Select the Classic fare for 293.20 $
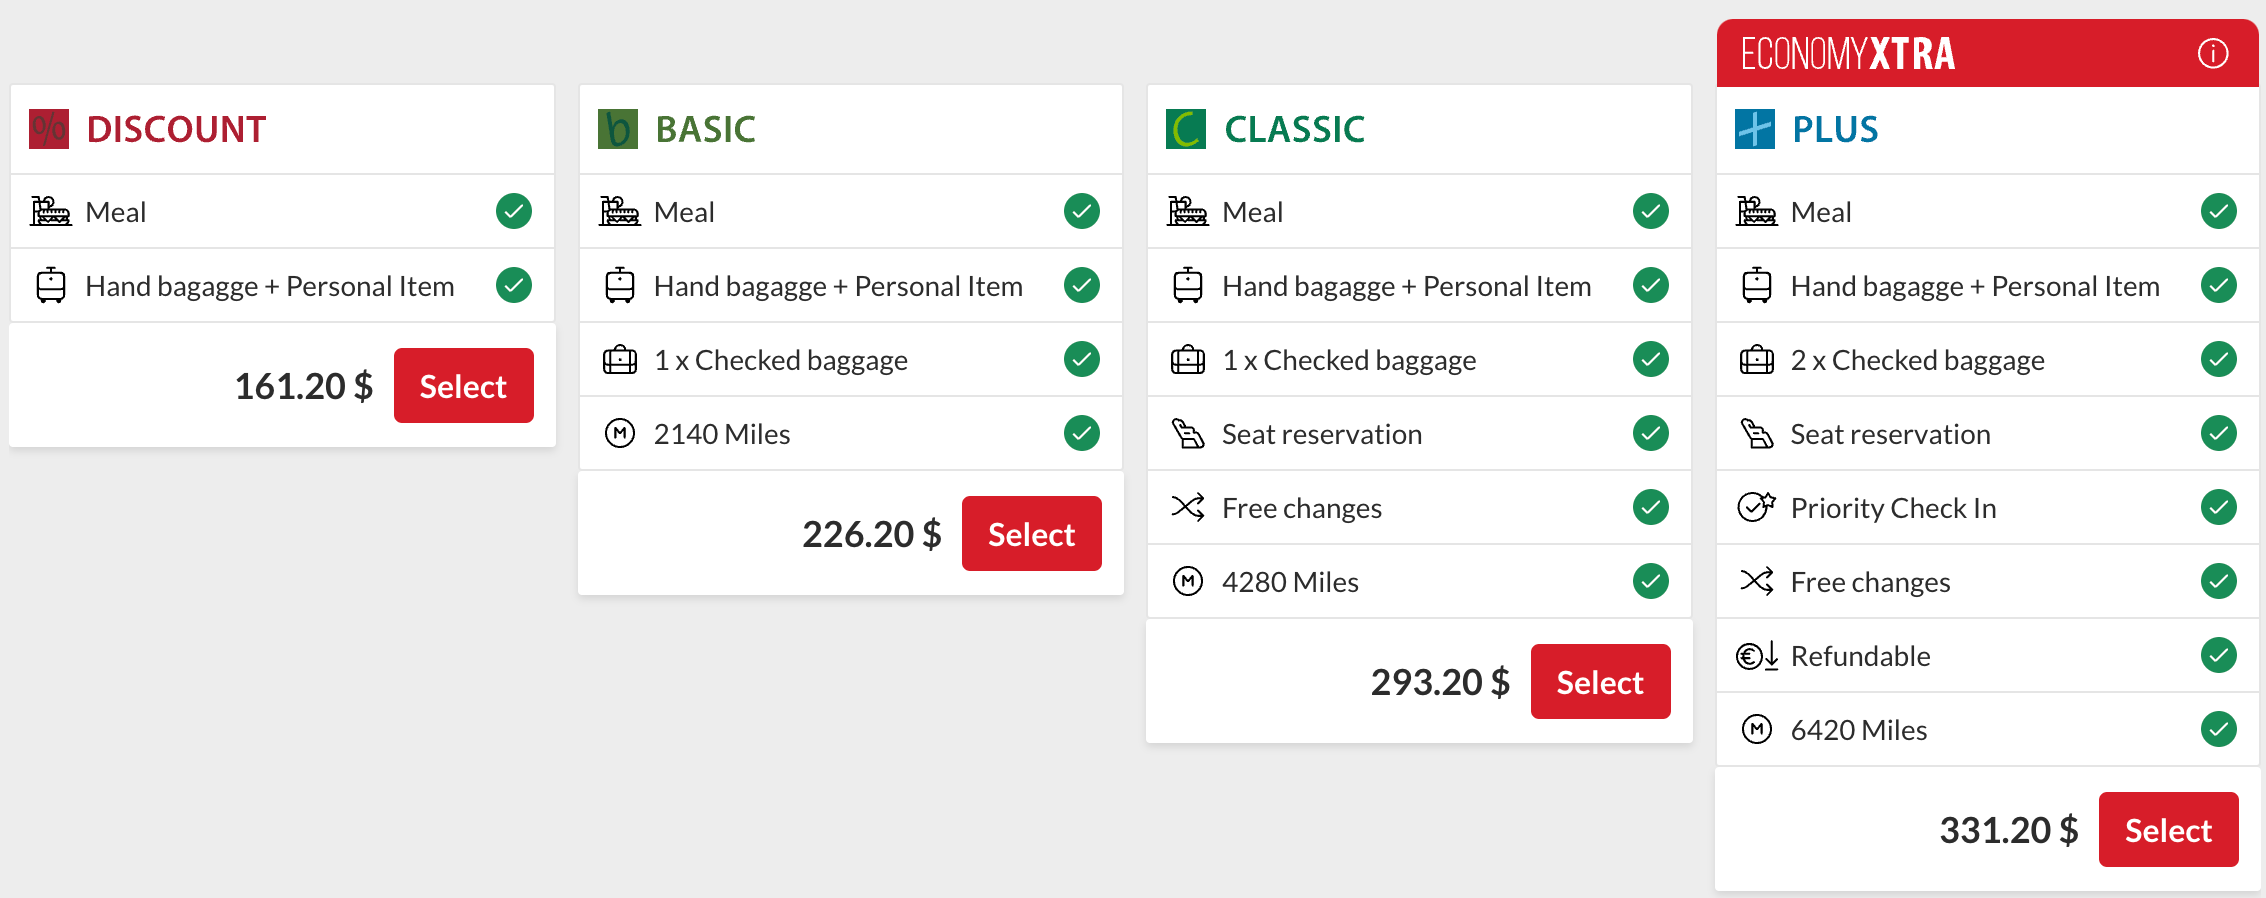This screenshot has height=898, width=2266. 1600,682
